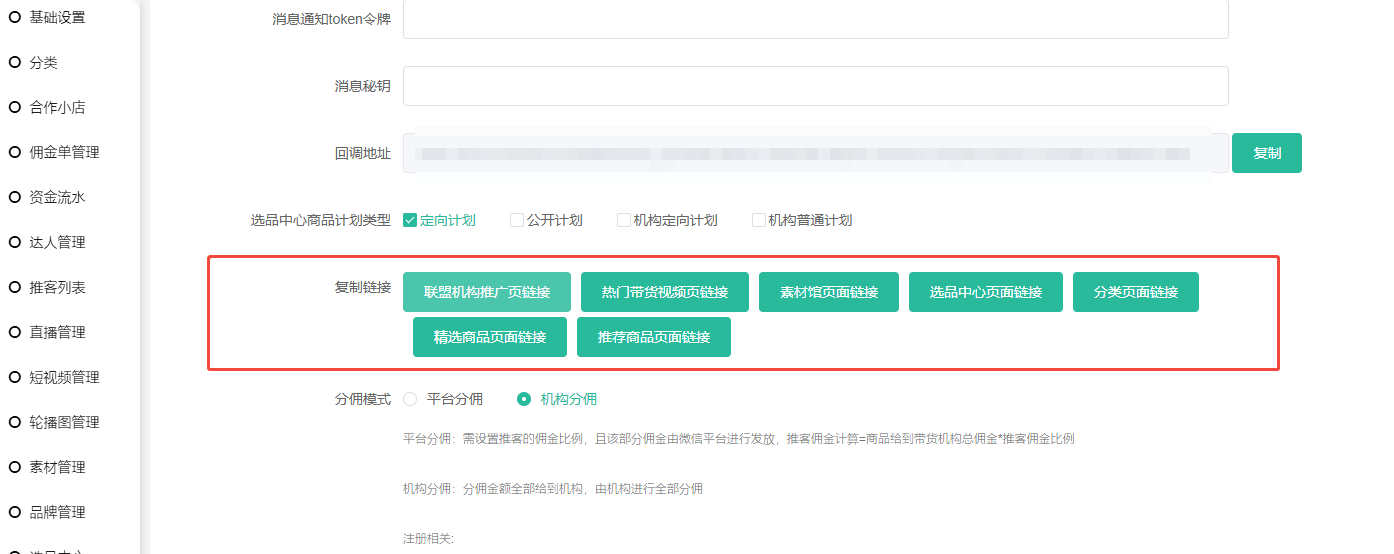Select the 平台分佣 radio button
Screen dimensions: 1394x554
point(410,399)
